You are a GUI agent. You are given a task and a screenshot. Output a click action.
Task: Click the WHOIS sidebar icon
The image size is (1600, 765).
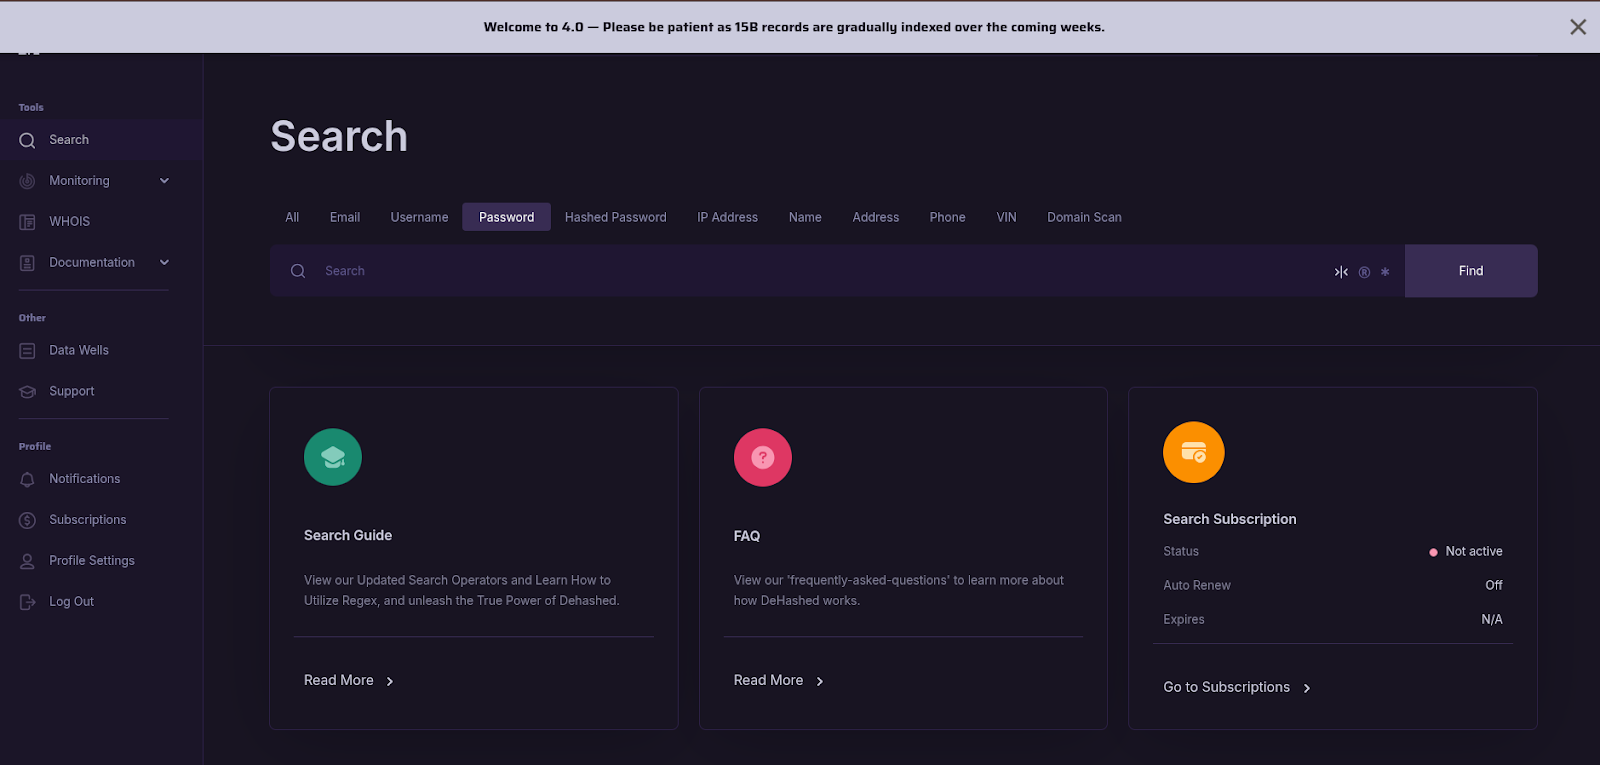point(27,222)
